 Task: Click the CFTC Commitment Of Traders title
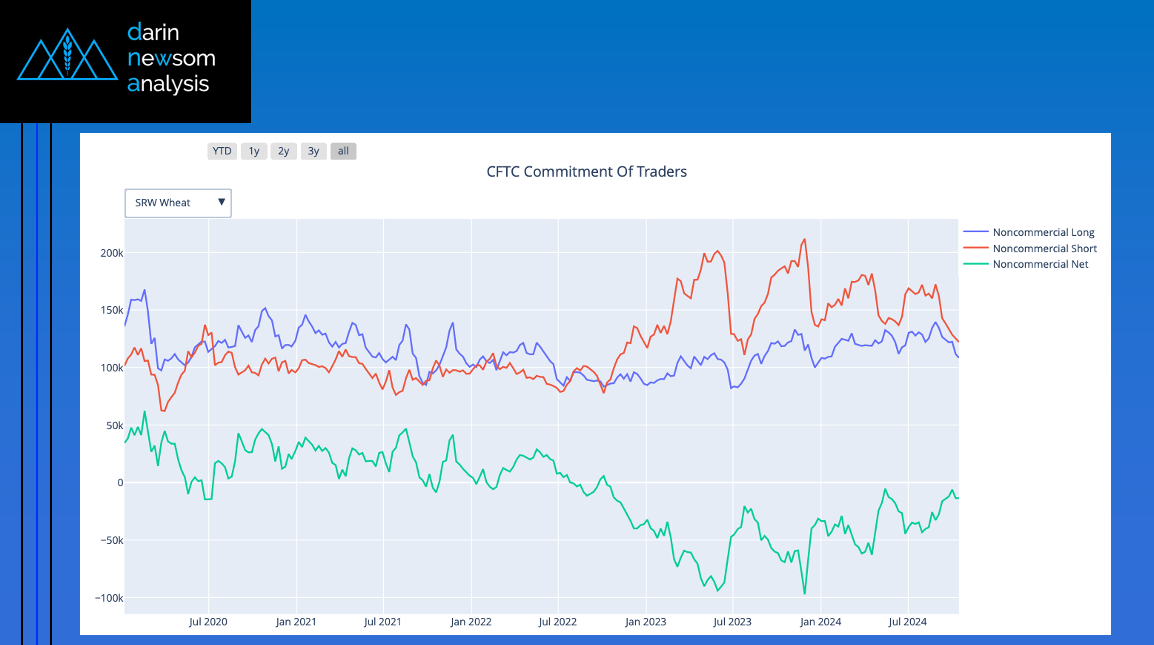587,171
